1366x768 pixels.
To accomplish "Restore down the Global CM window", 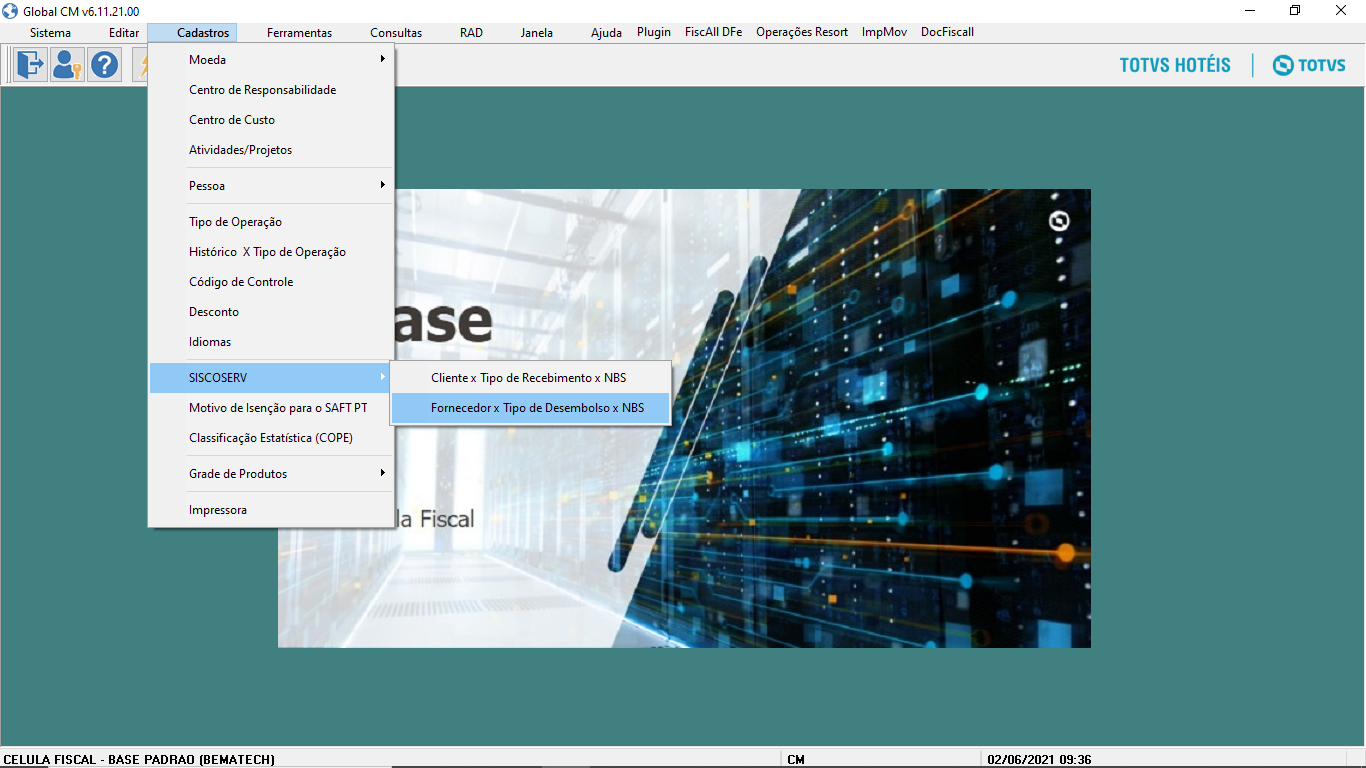I will [1295, 11].
